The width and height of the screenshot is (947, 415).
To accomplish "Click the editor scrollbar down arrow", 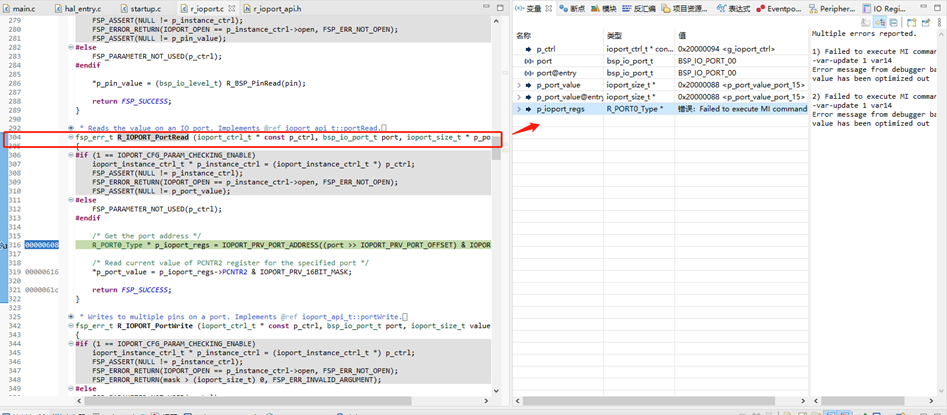I will pyautogui.click(x=496, y=390).
